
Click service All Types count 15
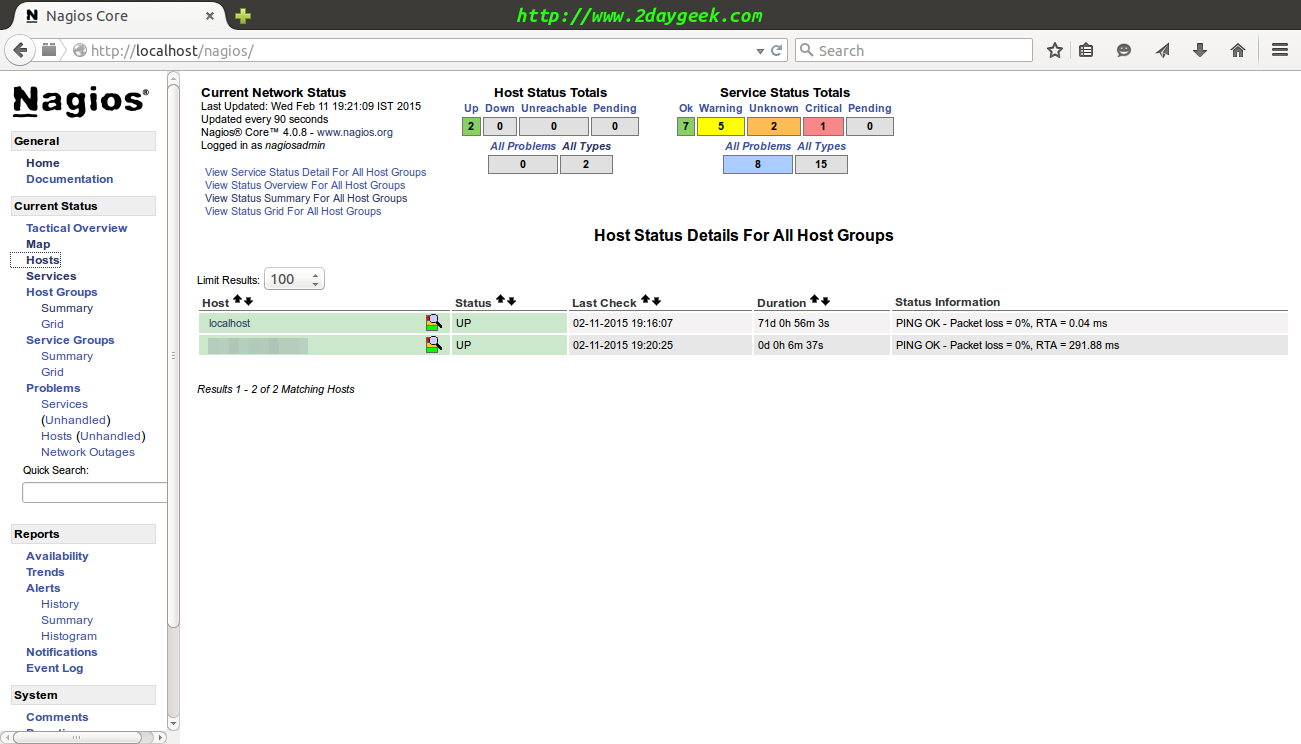(x=821, y=164)
